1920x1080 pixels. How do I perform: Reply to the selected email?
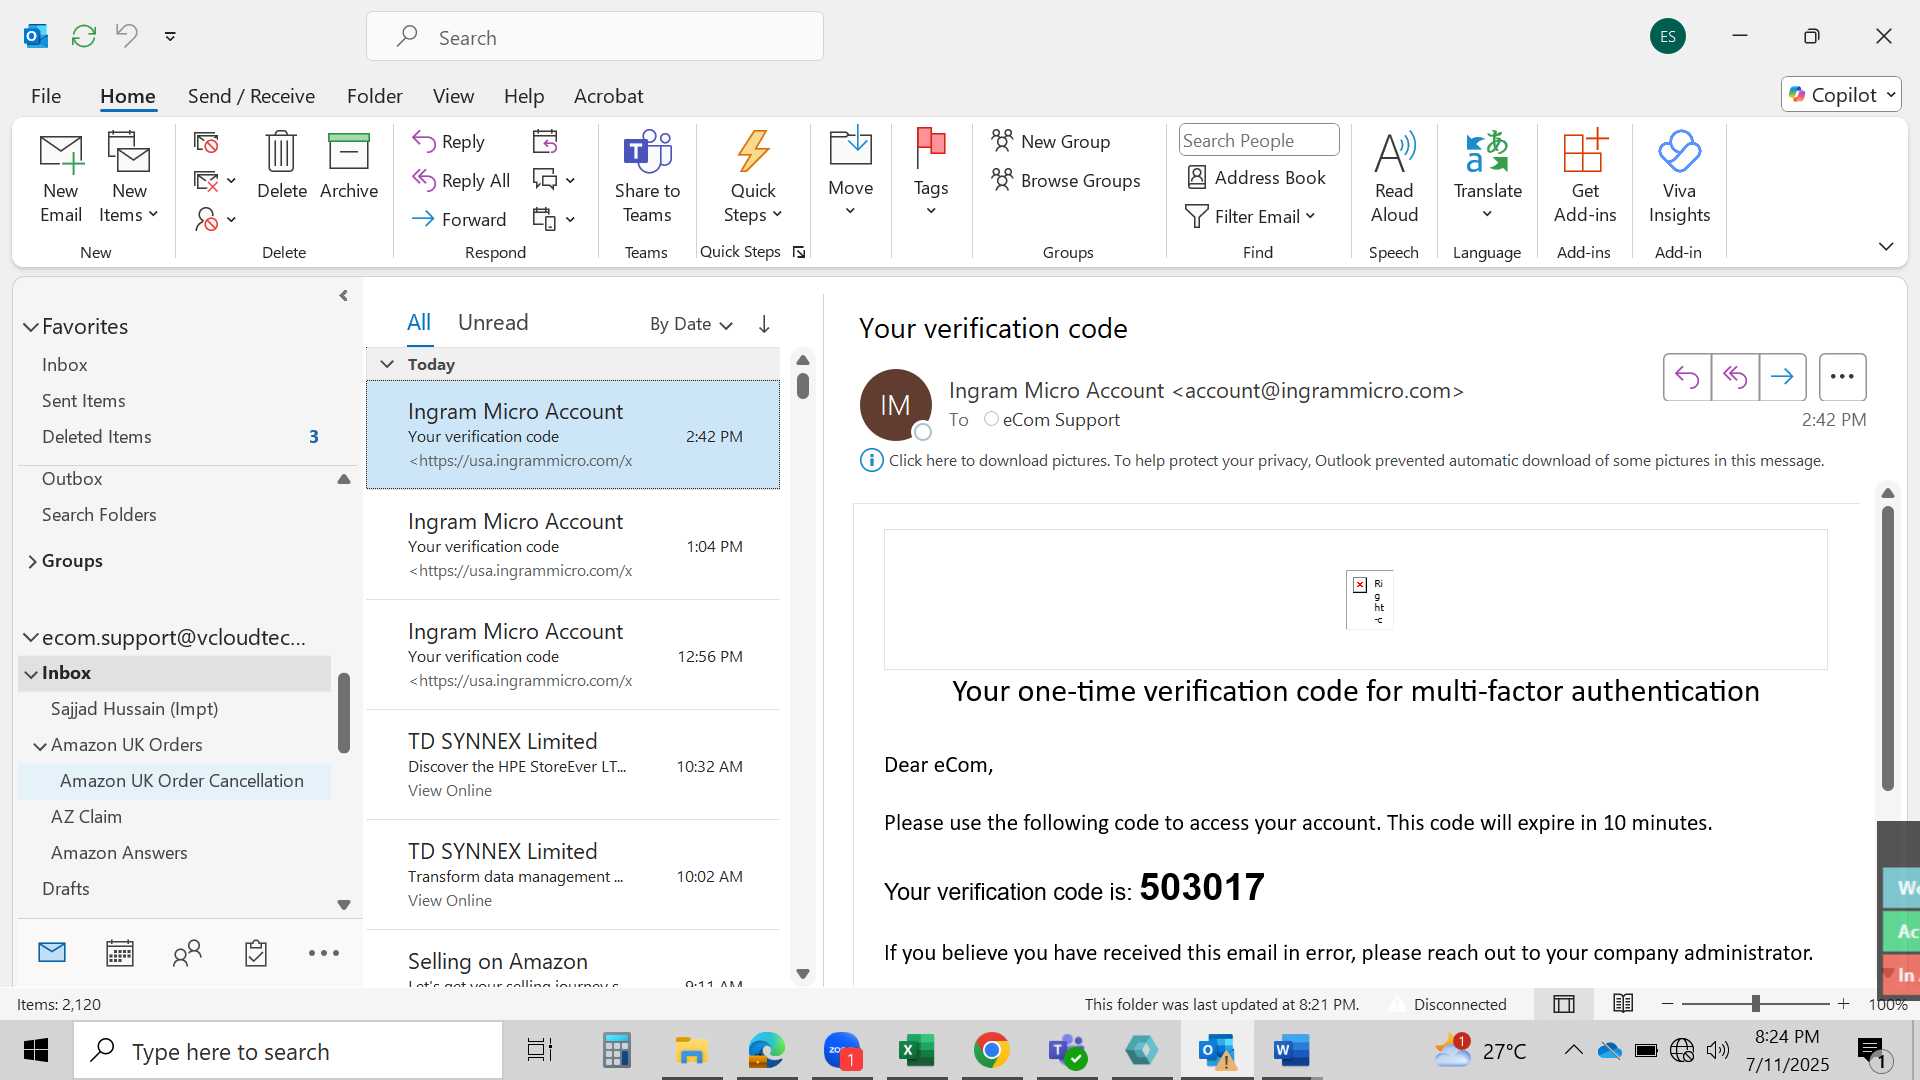pyautogui.click(x=449, y=142)
